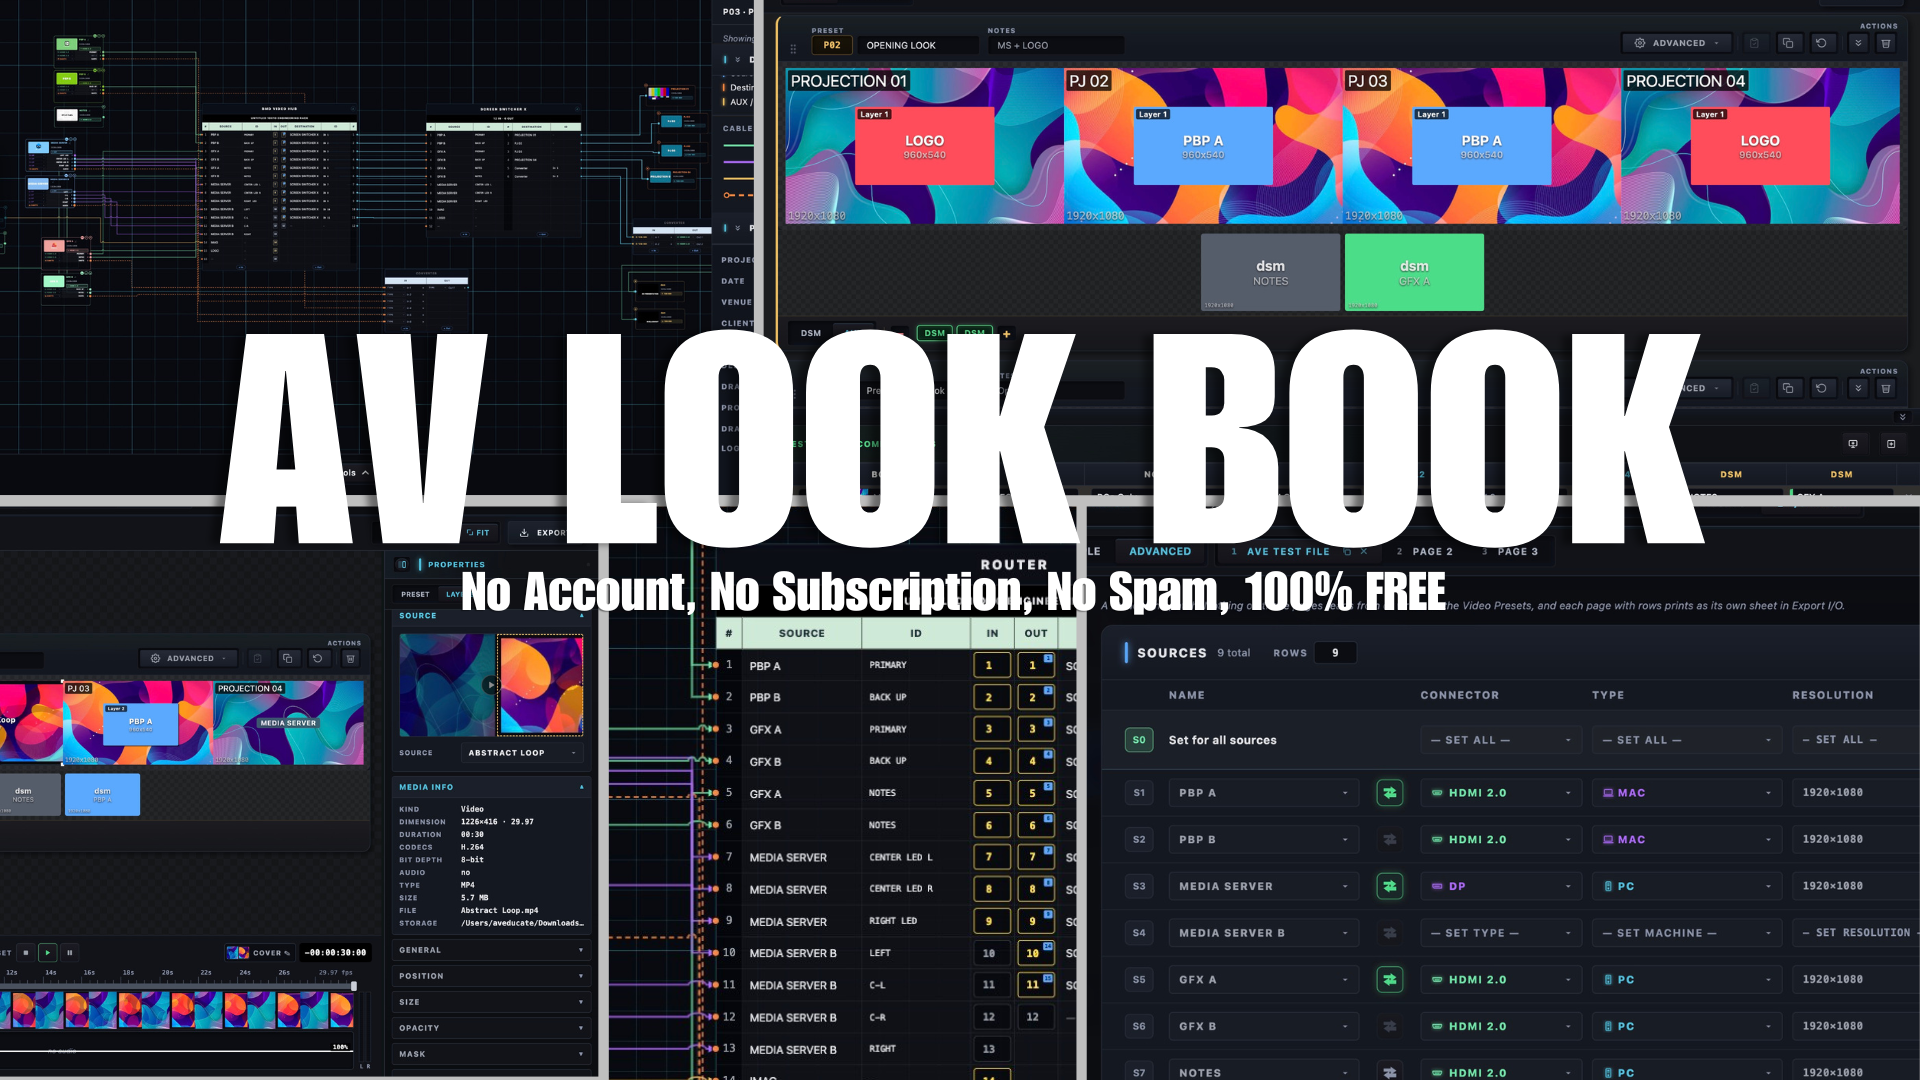Click trash icon in the lower-left preset toolbar
Viewport: 1920px width, 1080px height.
(x=350, y=658)
